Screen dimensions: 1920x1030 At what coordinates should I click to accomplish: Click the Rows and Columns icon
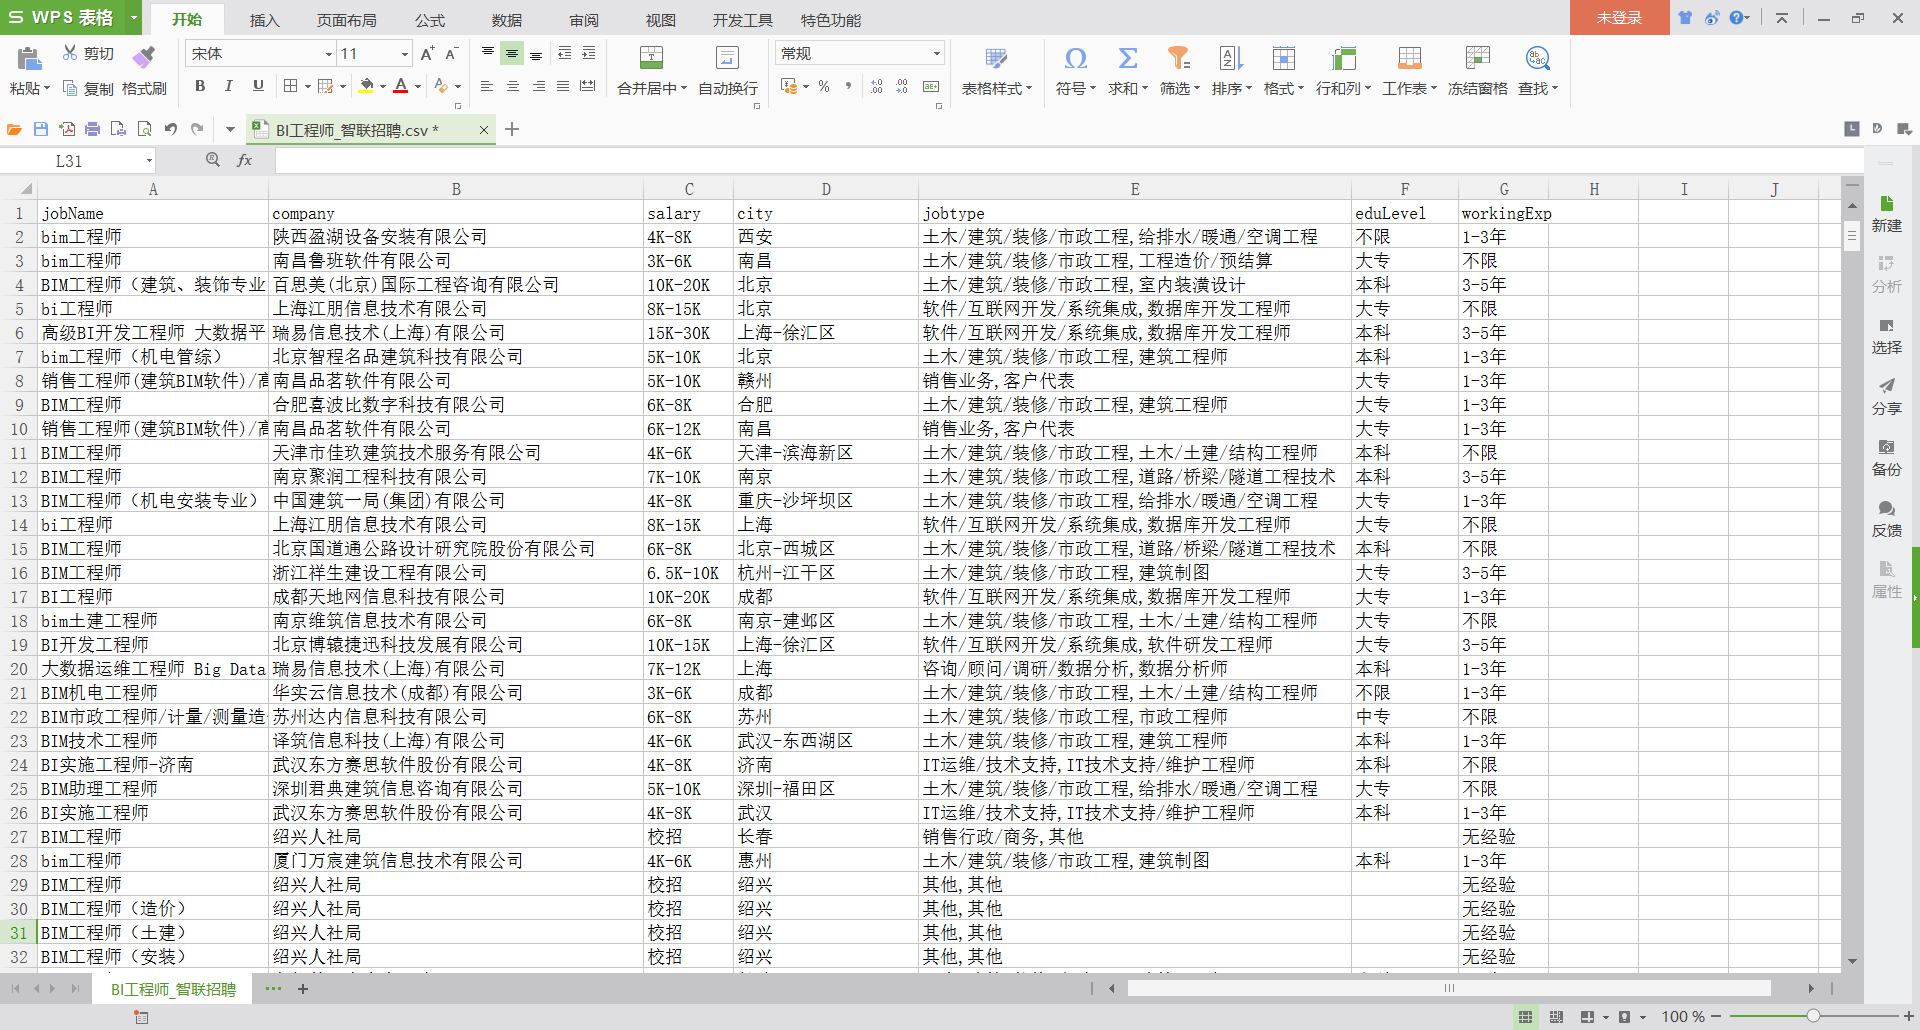[1343, 58]
